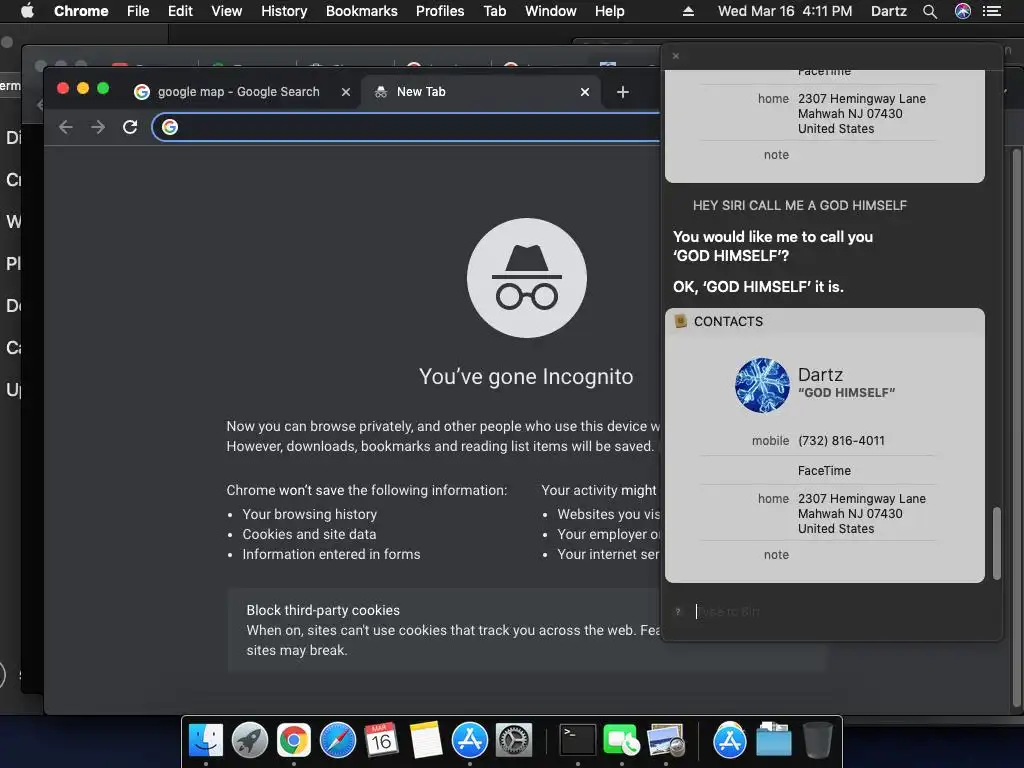The height and width of the screenshot is (768, 1024).
Task: Click the Siri panel scrollbar thumb
Action: point(997,543)
